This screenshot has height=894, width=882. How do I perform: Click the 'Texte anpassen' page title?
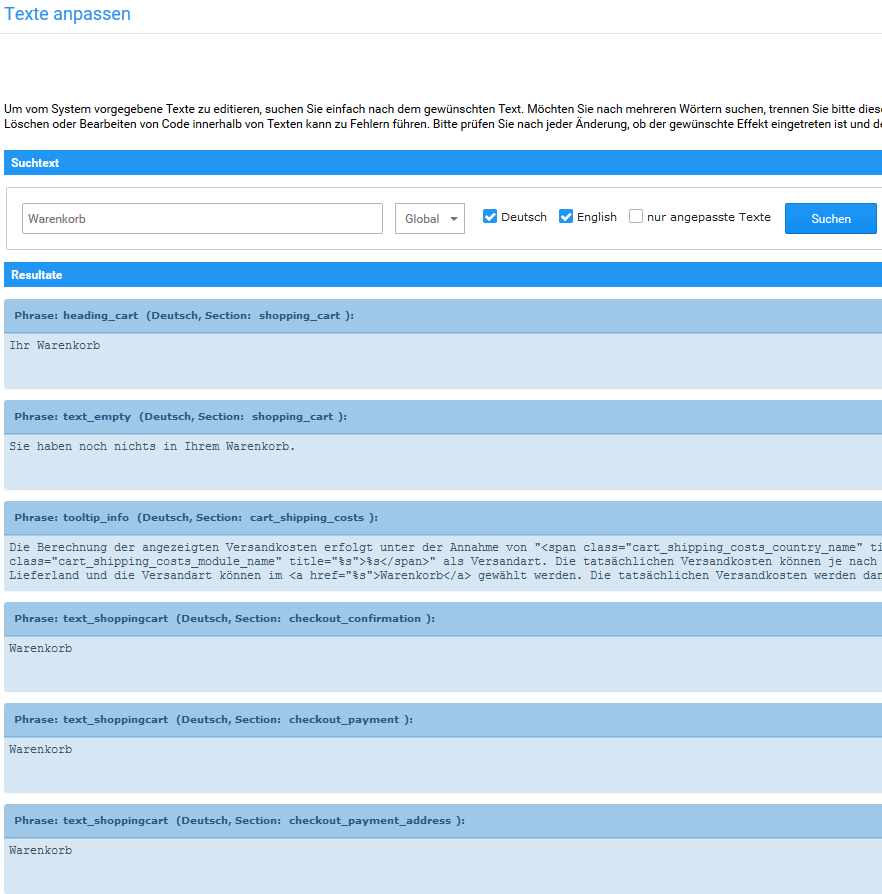[x=68, y=15]
